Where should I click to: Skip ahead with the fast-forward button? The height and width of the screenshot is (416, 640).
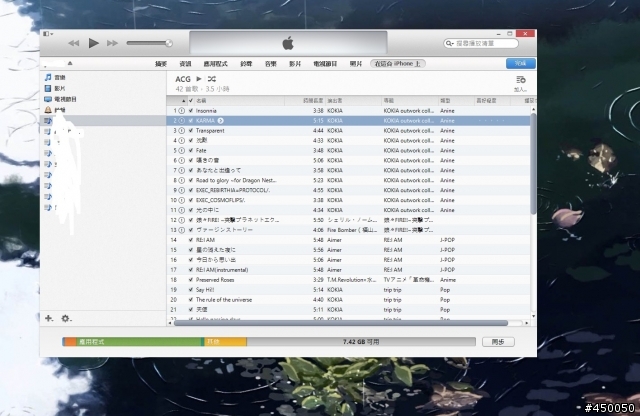[112, 43]
